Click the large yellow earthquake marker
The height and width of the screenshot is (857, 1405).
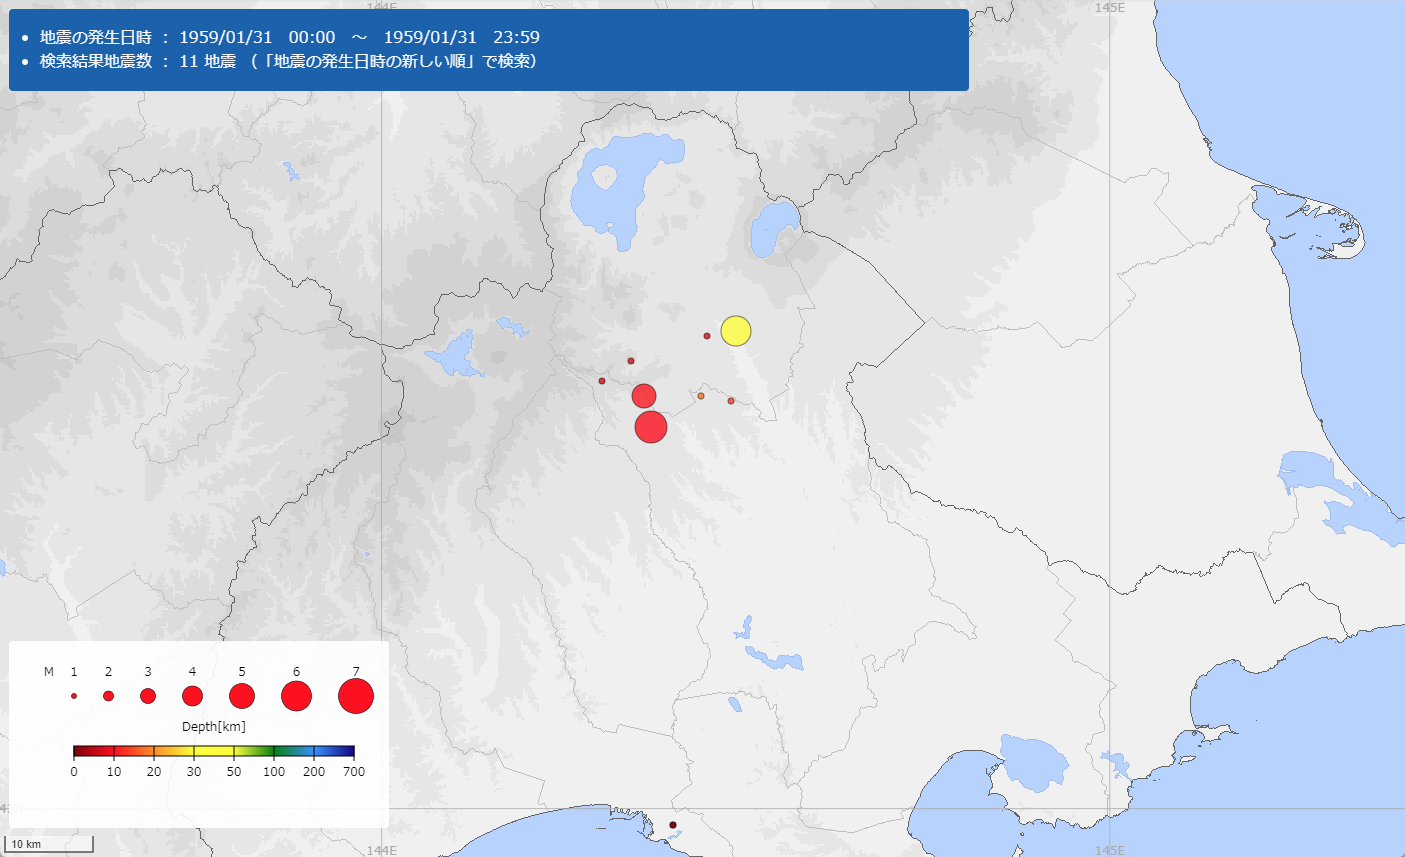pos(736,331)
